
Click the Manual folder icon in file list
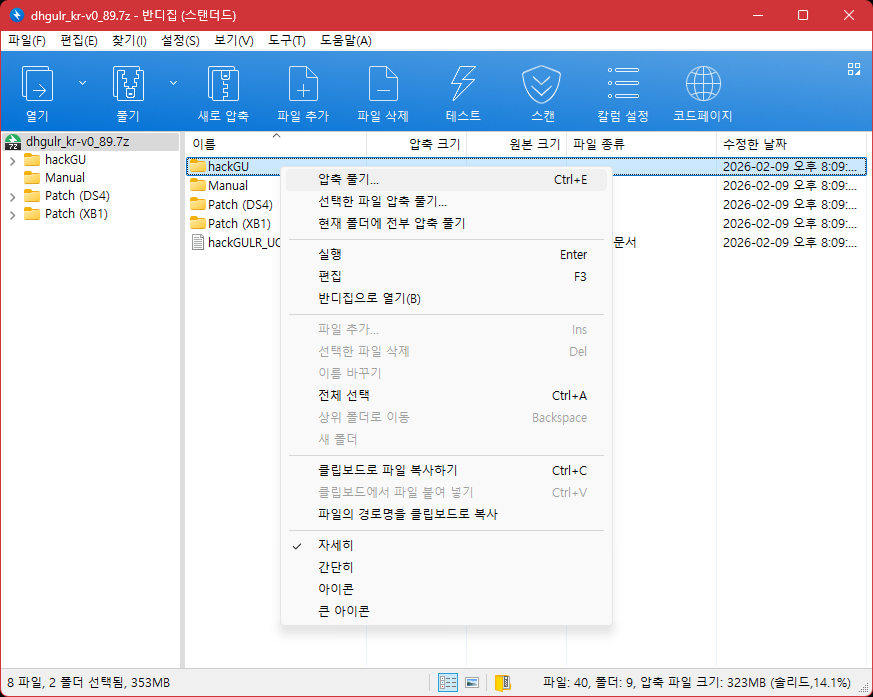[198, 185]
